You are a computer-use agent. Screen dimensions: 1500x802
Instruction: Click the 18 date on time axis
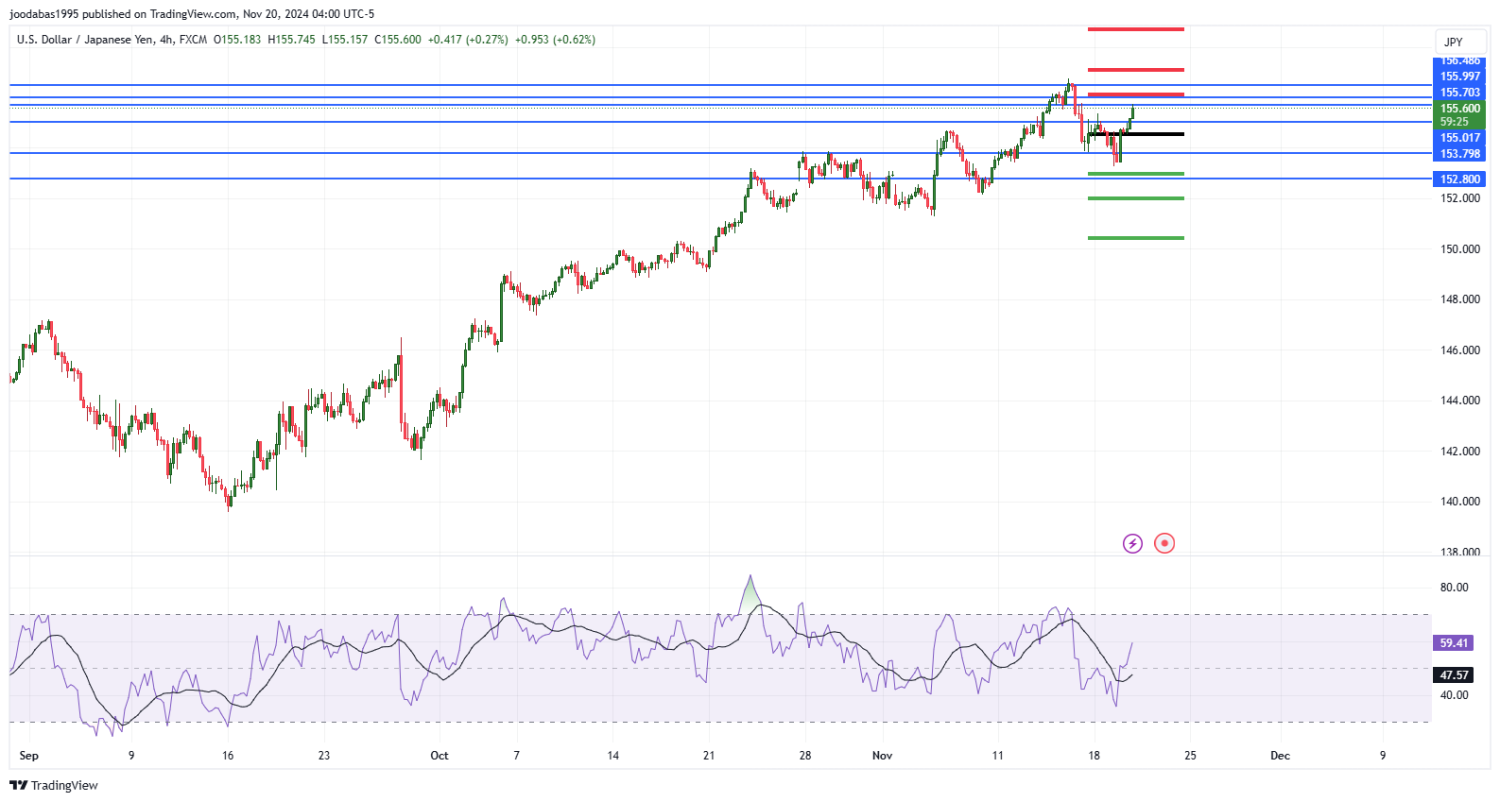coord(1093,756)
